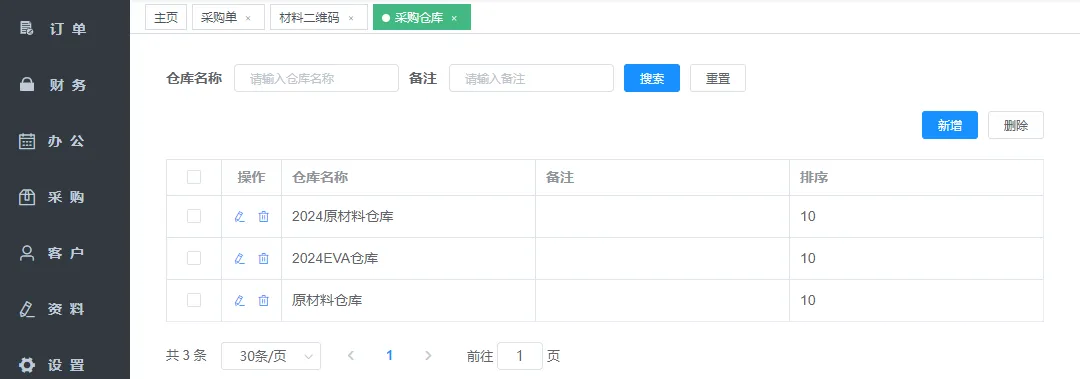The height and width of the screenshot is (379, 1080).
Task: Open the 采购 menu label in sidebar
Action: pos(66,197)
